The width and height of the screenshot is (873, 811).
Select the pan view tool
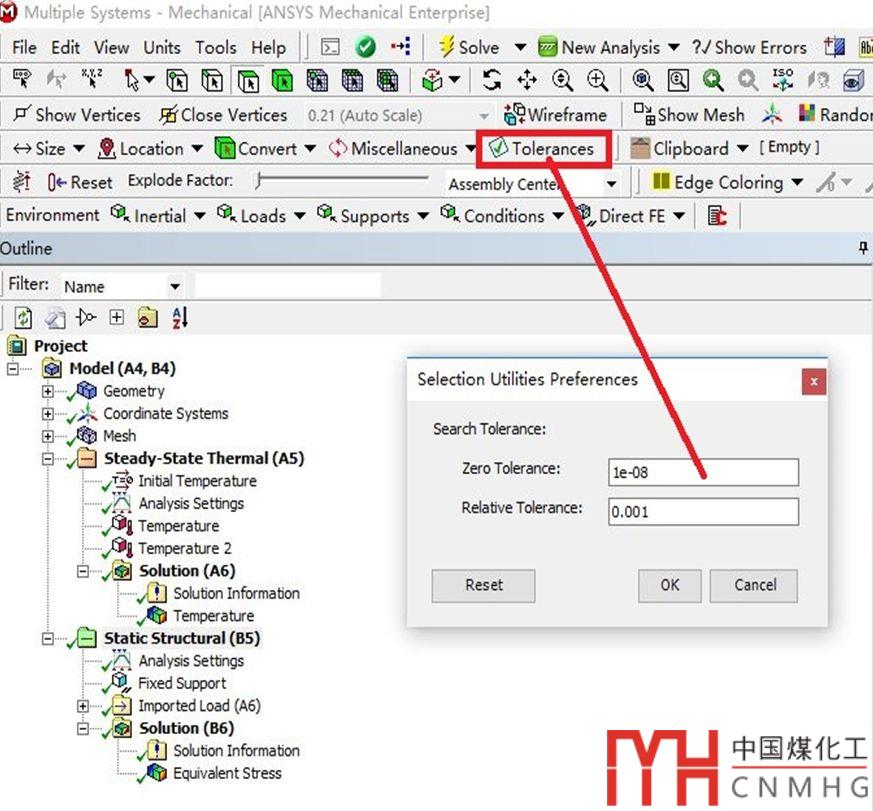tap(526, 81)
